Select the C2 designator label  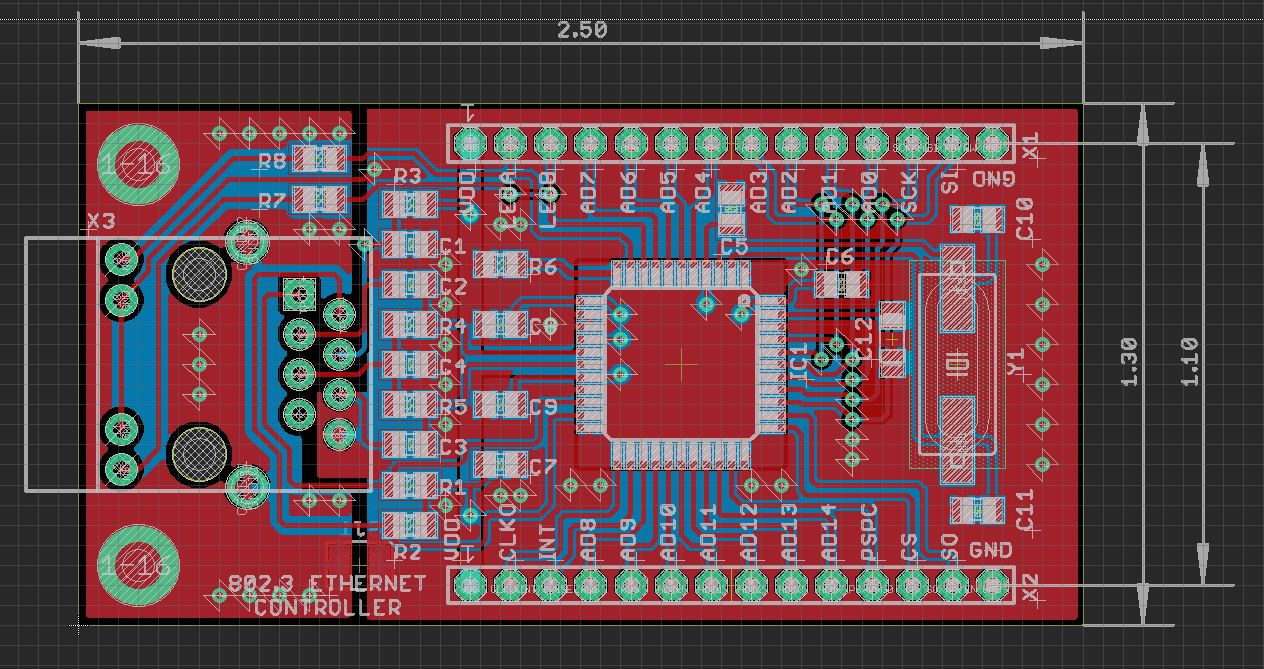coord(452,287)
